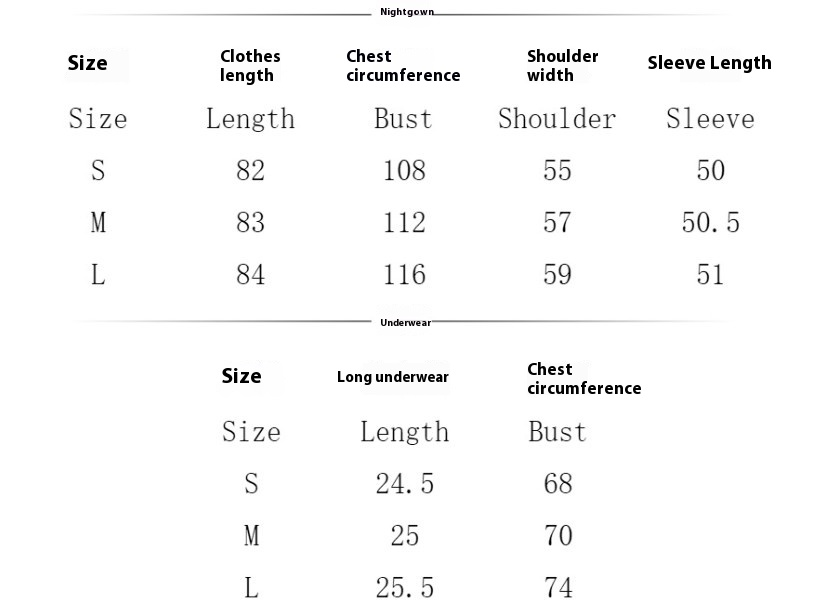
Task: Click the bold "Sleeve Length" header
Action: [709, 63]
